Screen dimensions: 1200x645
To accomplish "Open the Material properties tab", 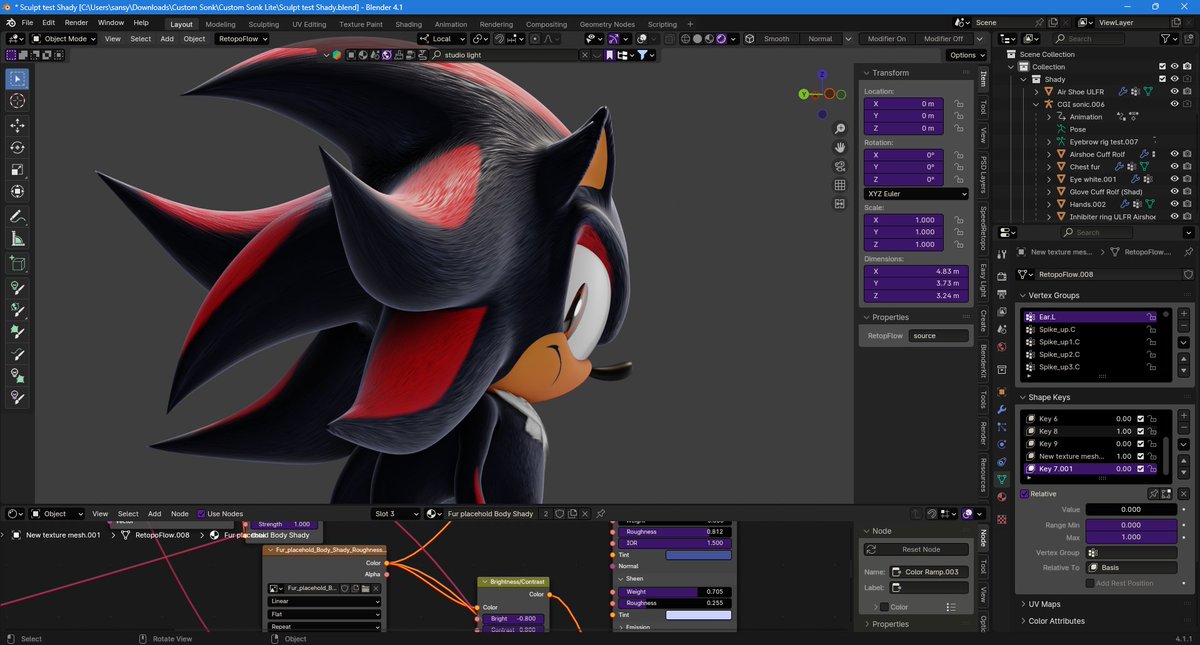I will tap(1002, 496).
